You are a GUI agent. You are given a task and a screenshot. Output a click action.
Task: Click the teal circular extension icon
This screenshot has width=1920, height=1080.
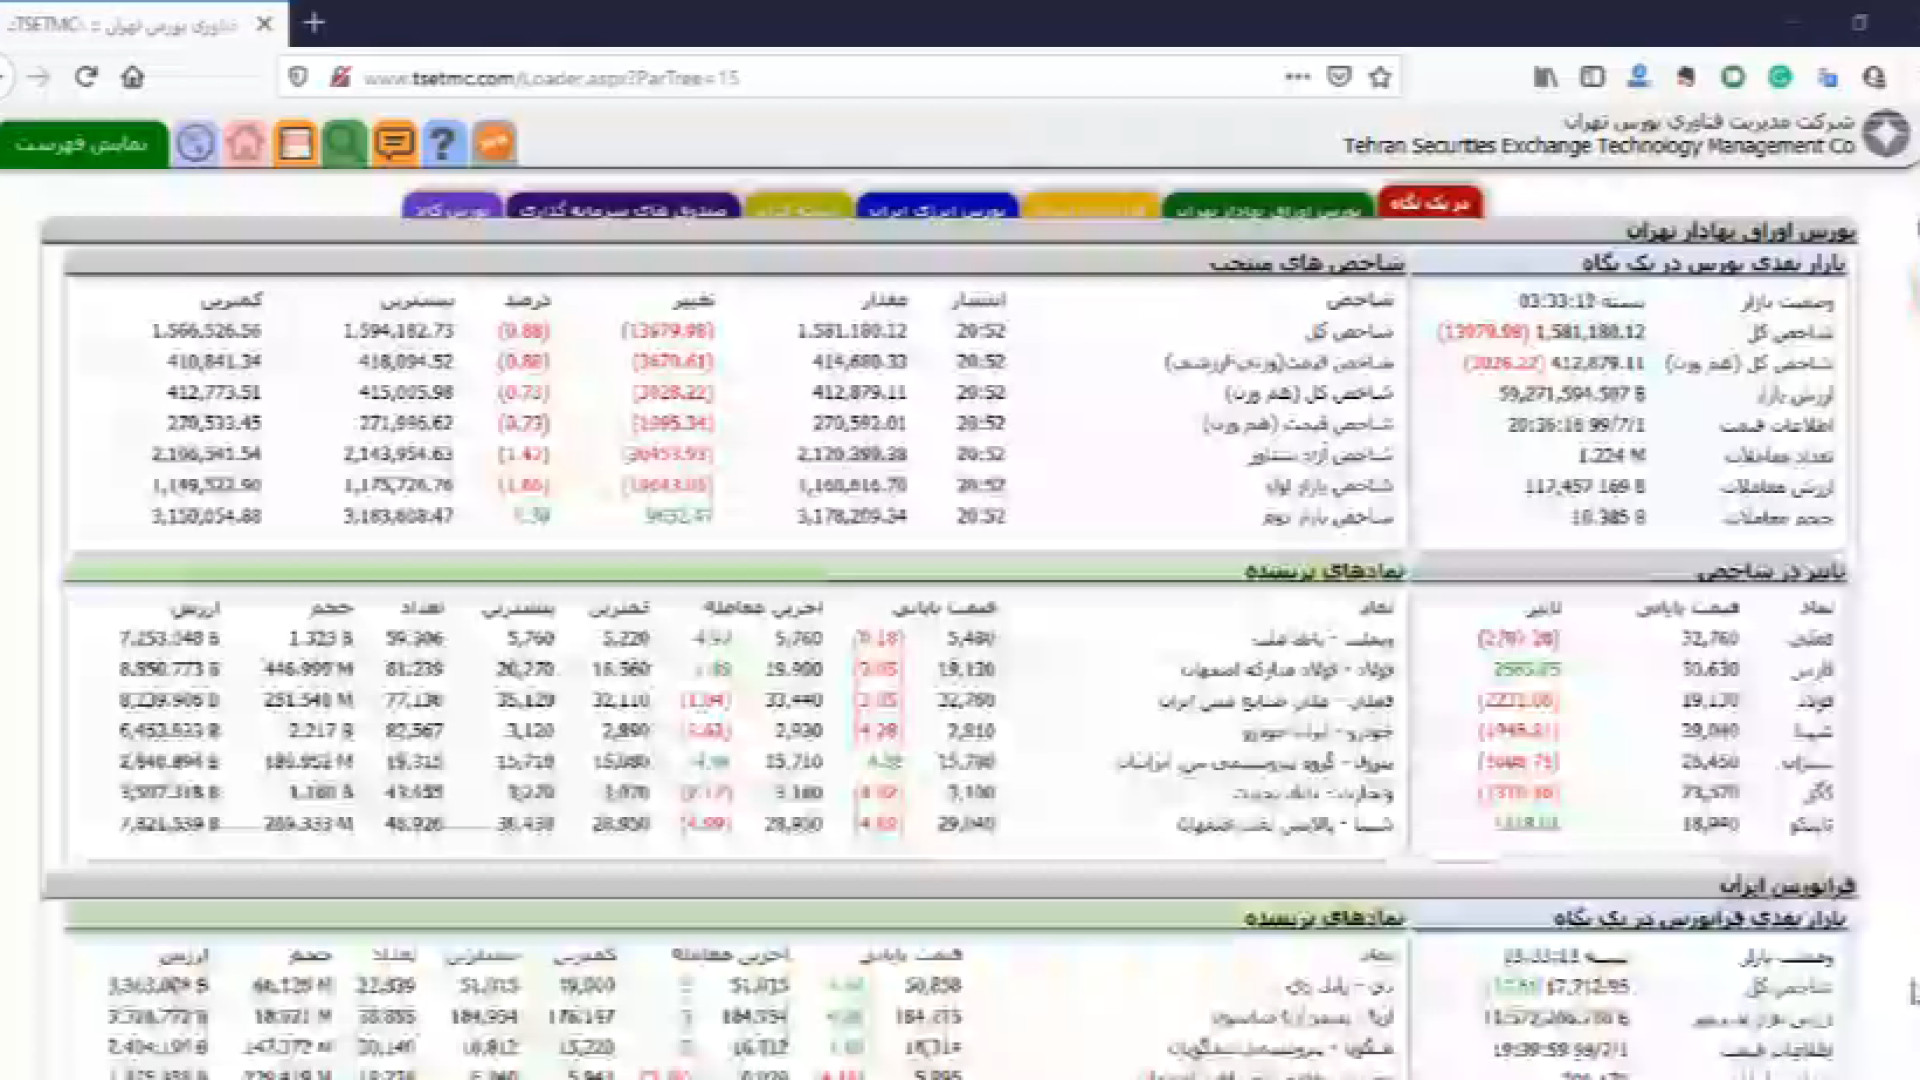[x=1780, y=77]
